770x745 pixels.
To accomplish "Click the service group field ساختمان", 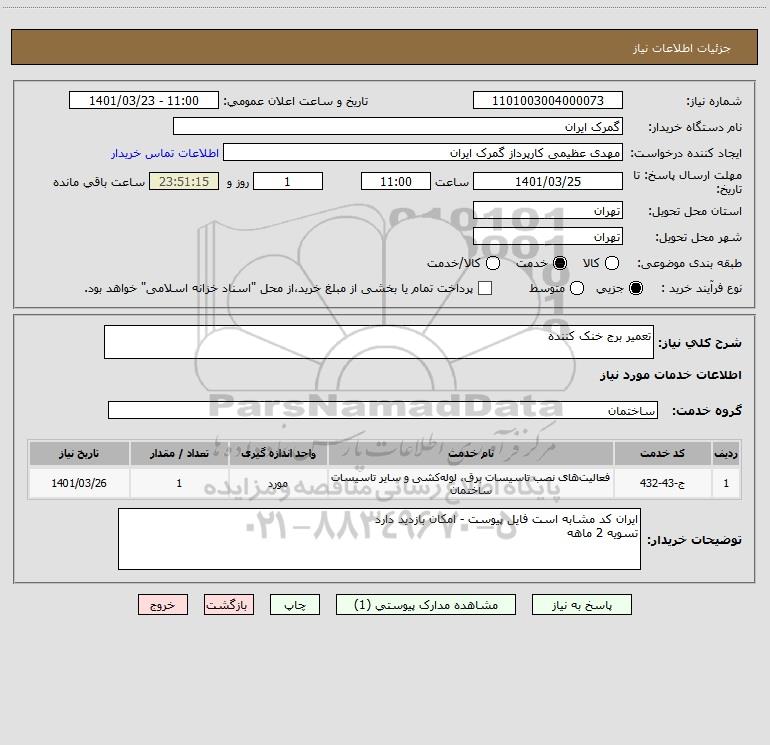I will (x=383, y=410).
